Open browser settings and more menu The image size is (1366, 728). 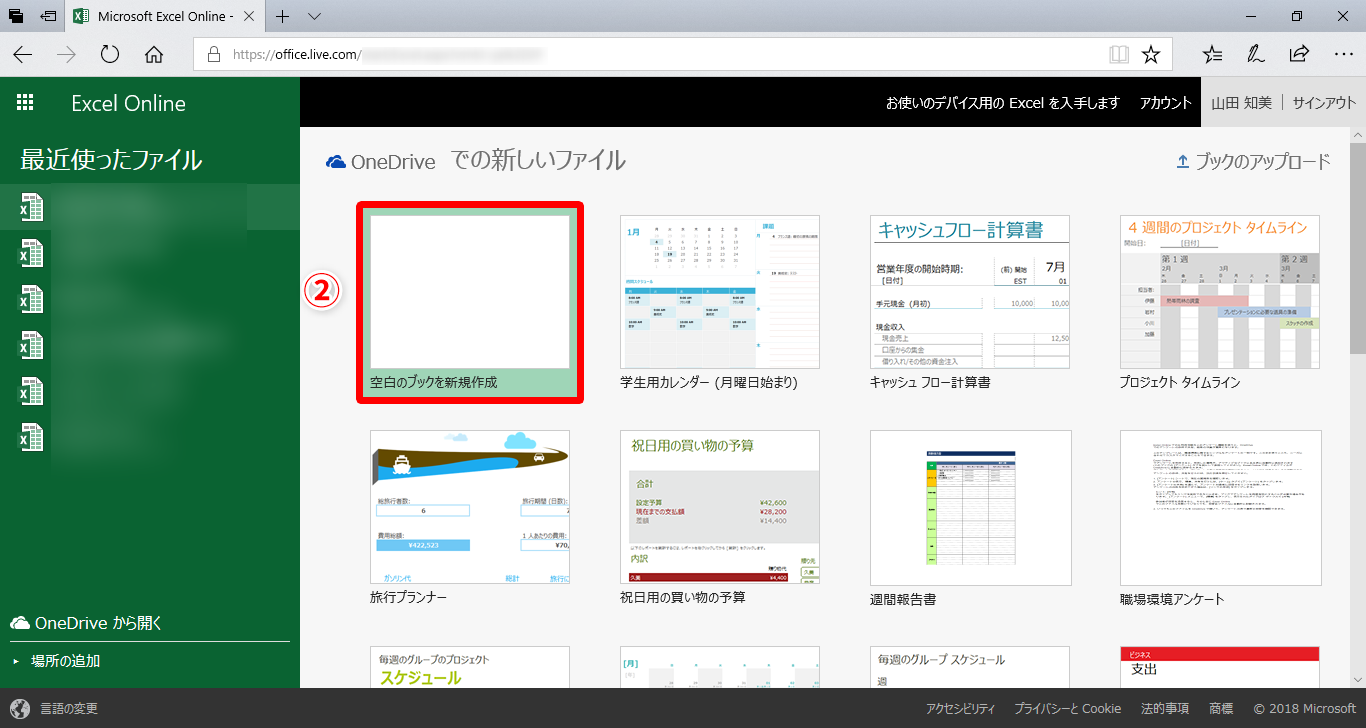[1343, 54]
